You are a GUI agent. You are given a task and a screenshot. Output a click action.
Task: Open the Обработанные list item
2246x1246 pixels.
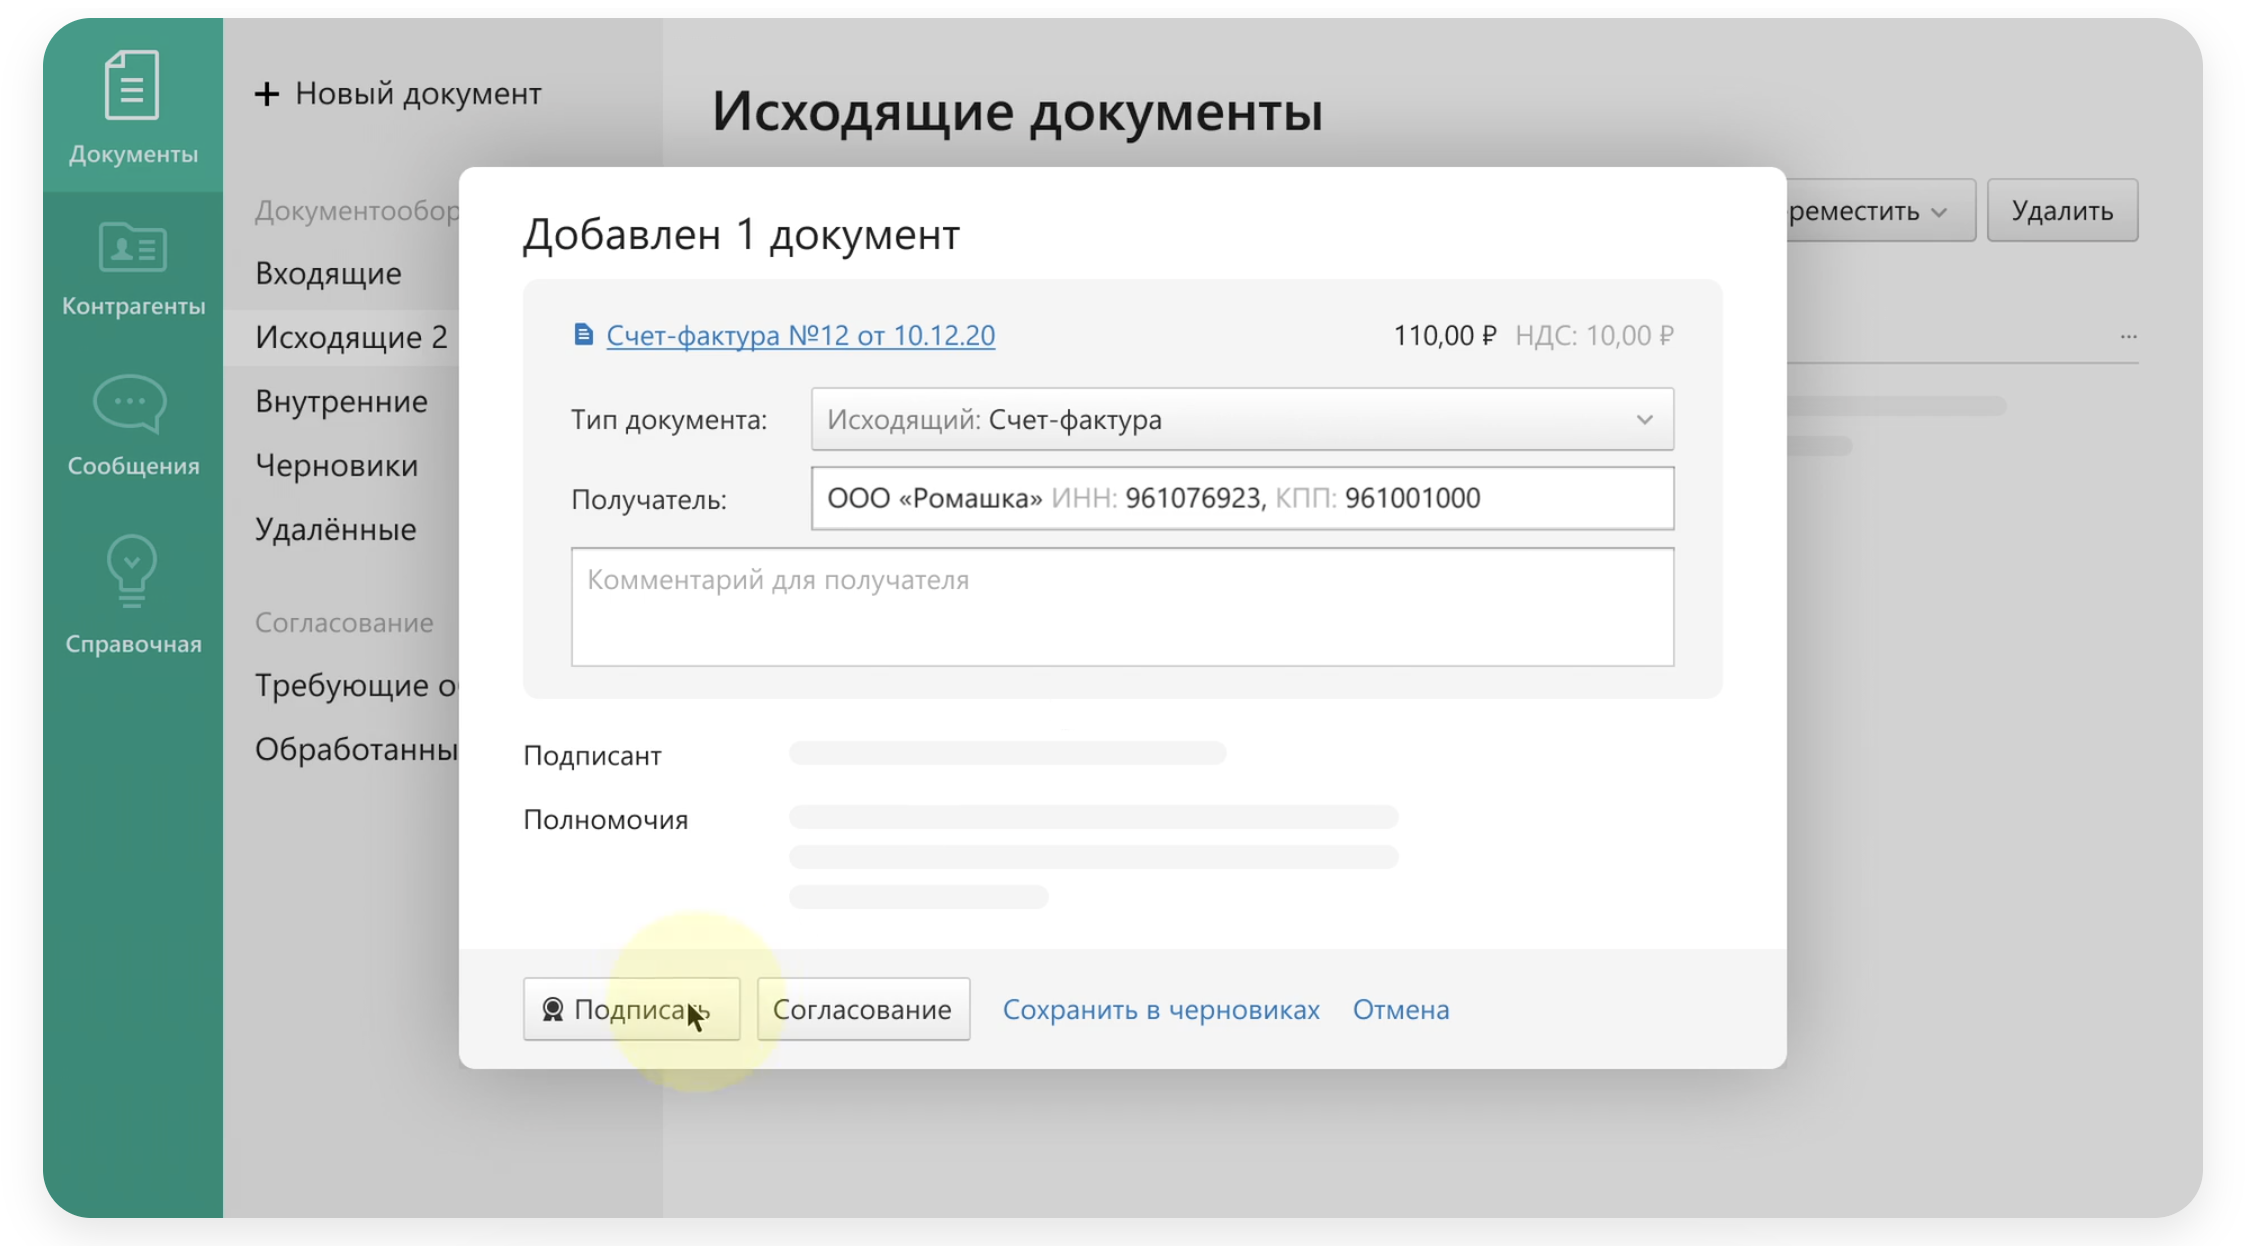point(357,749)
